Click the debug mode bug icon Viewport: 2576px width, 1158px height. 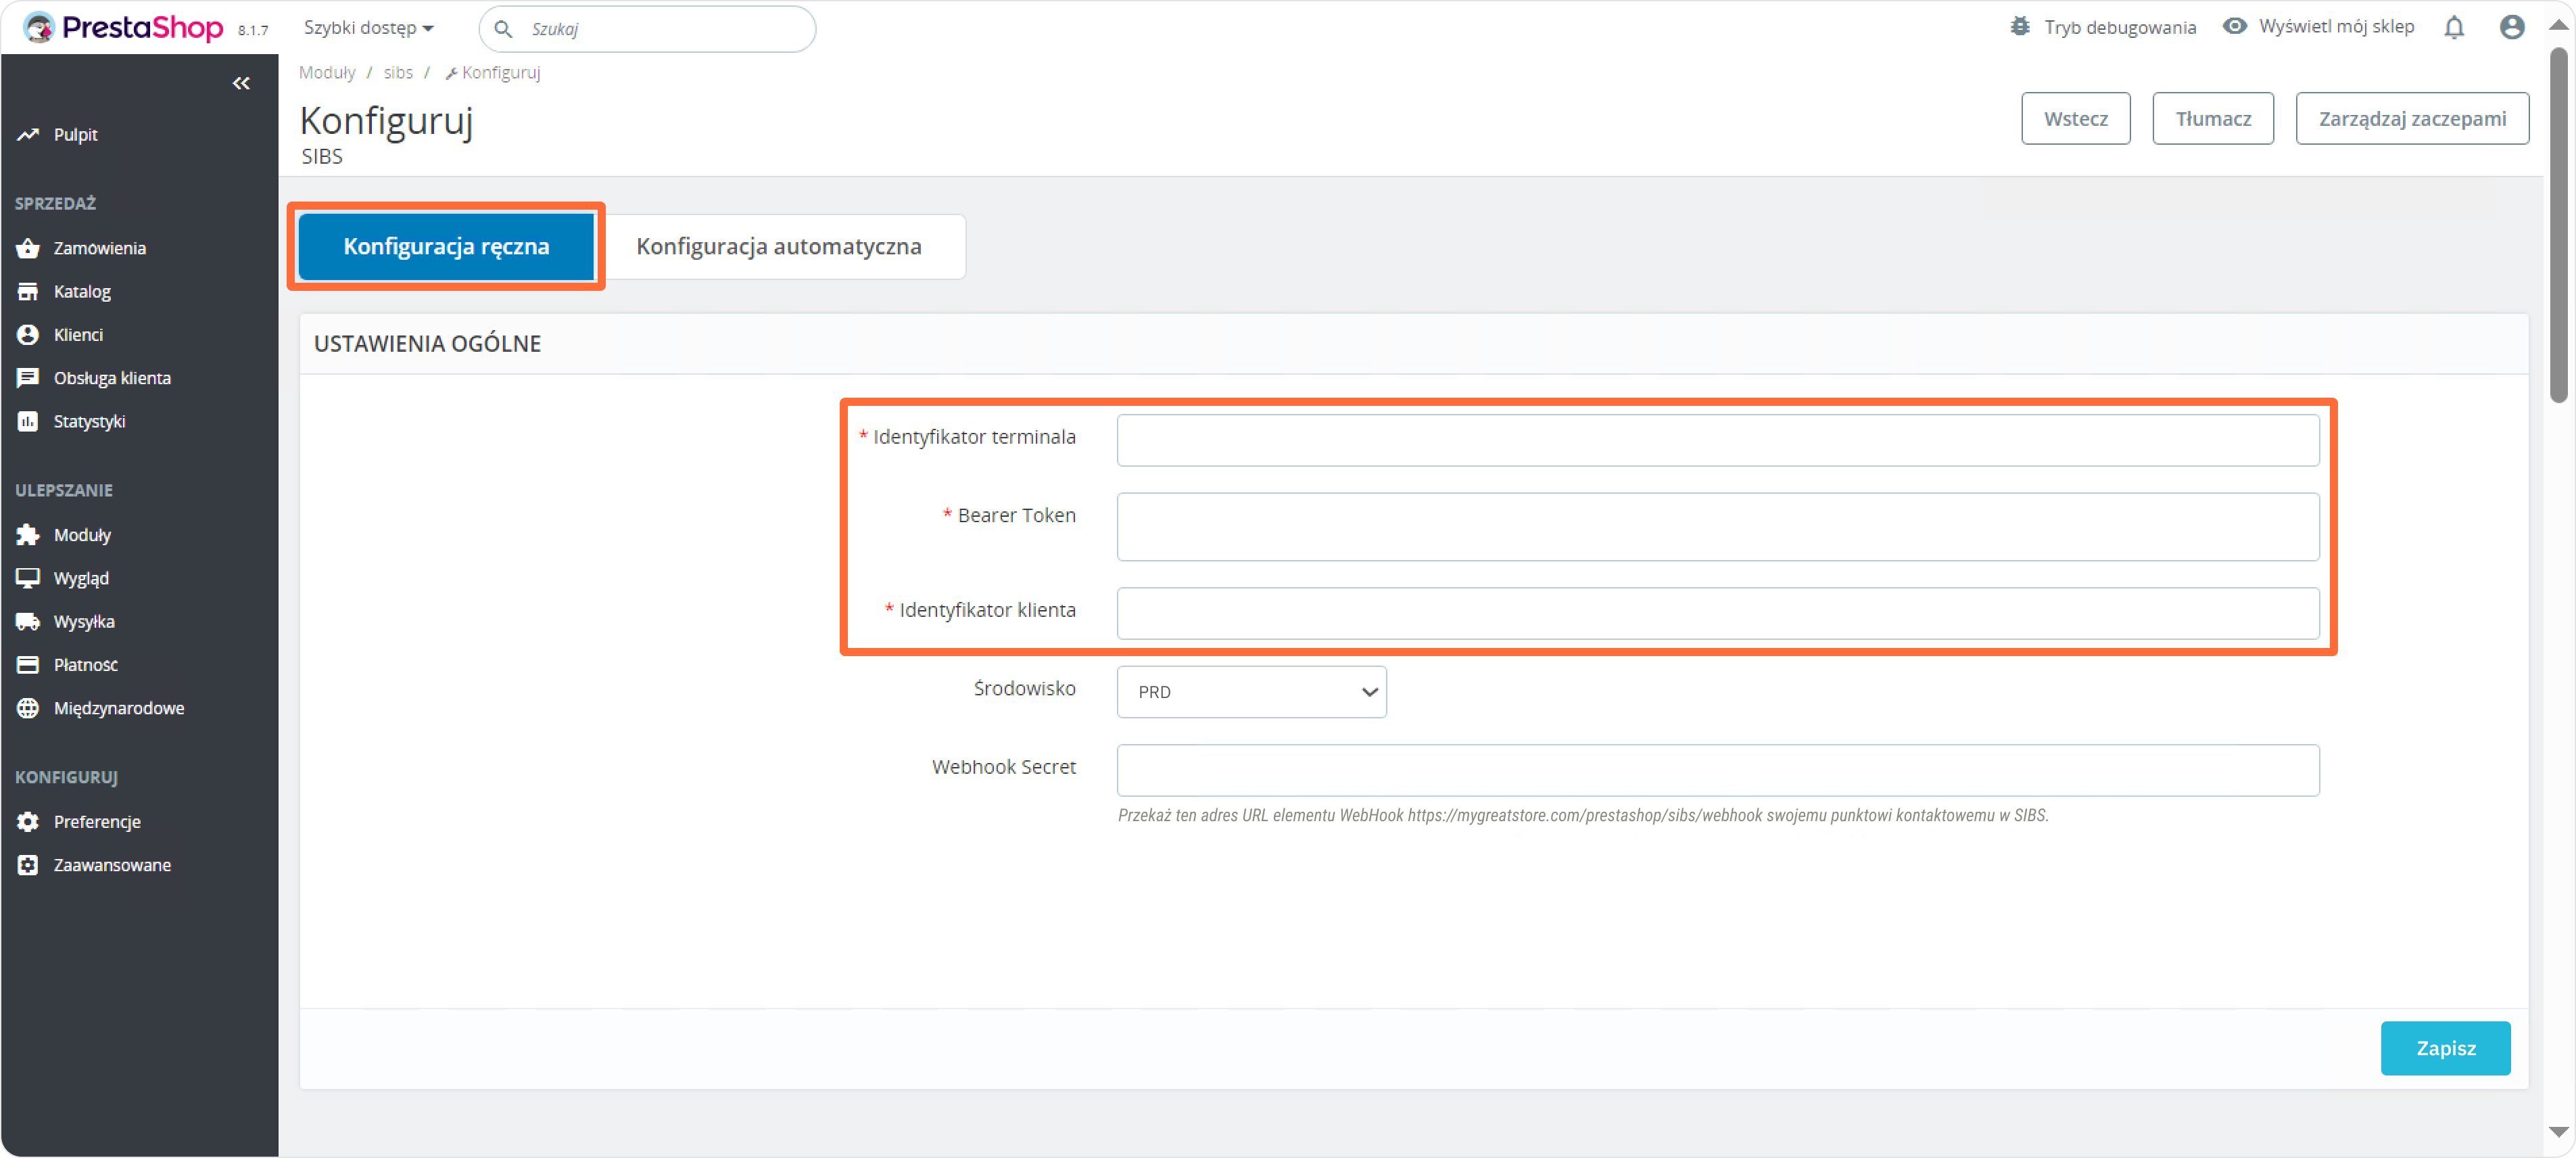(2019, 27)
